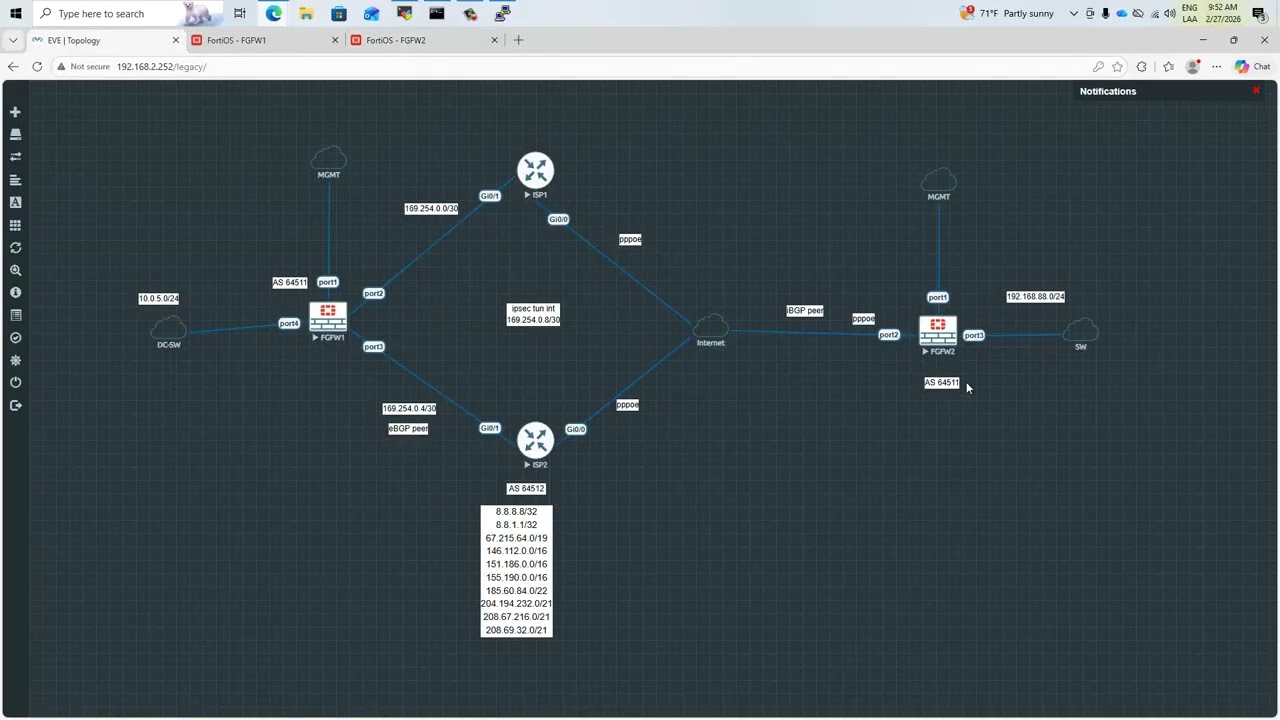
Task: Click the 'AS 64512' label below ISP2
Action: (x=526, y=488)
